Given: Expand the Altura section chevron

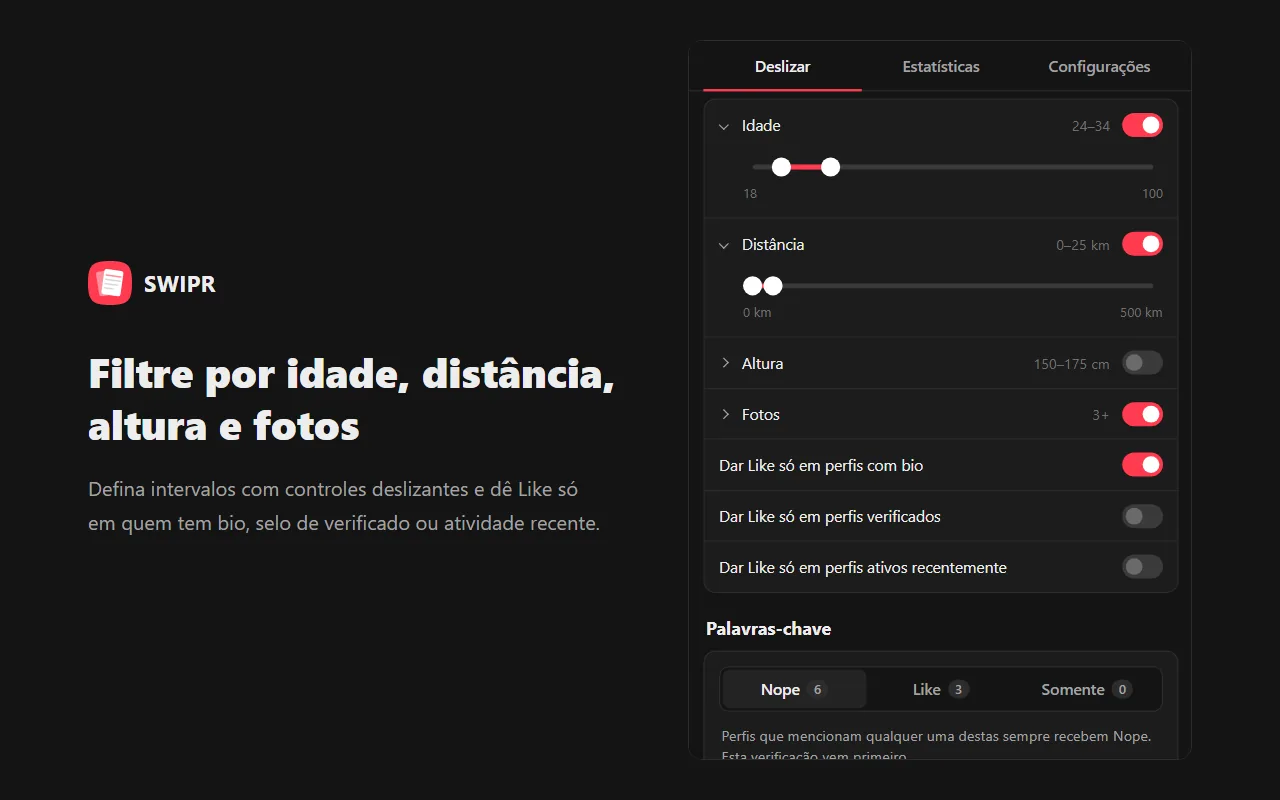Looking at the screenshot, I should [725, 363].
